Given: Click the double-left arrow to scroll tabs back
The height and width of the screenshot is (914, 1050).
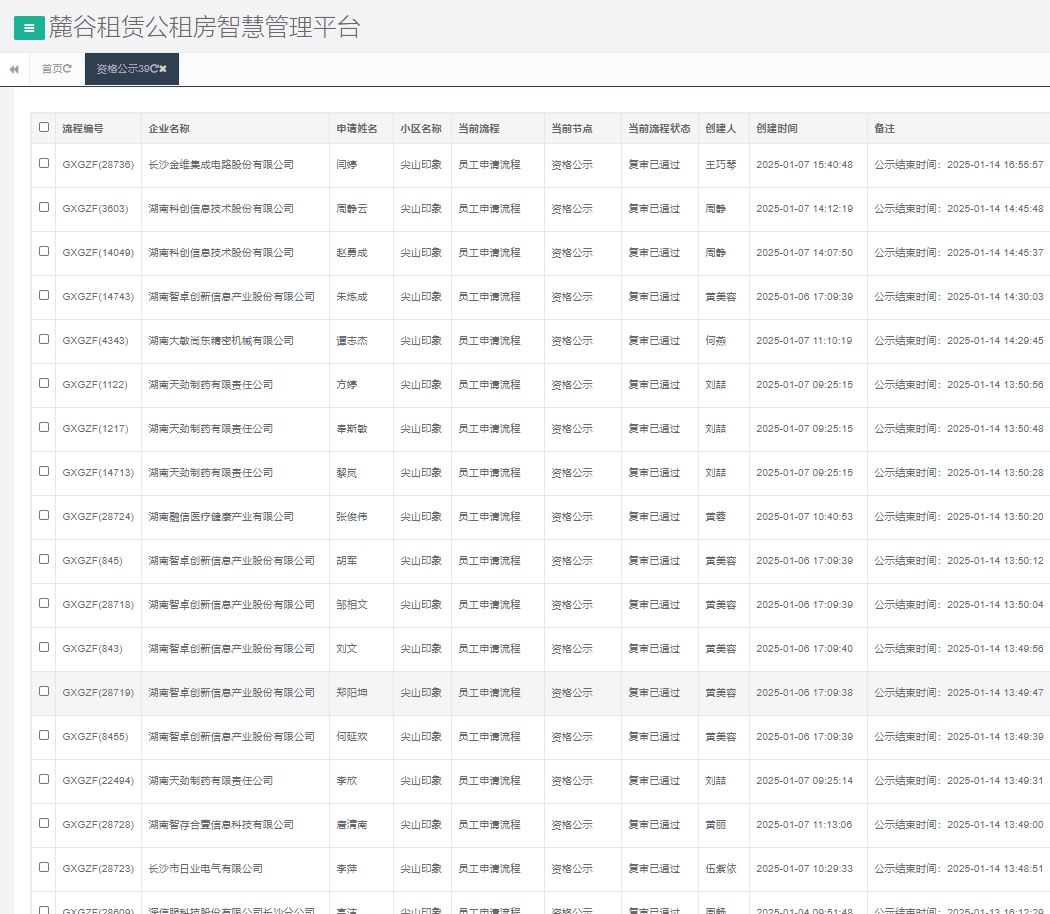Looking at the screenshot, I should pos(14,69).
